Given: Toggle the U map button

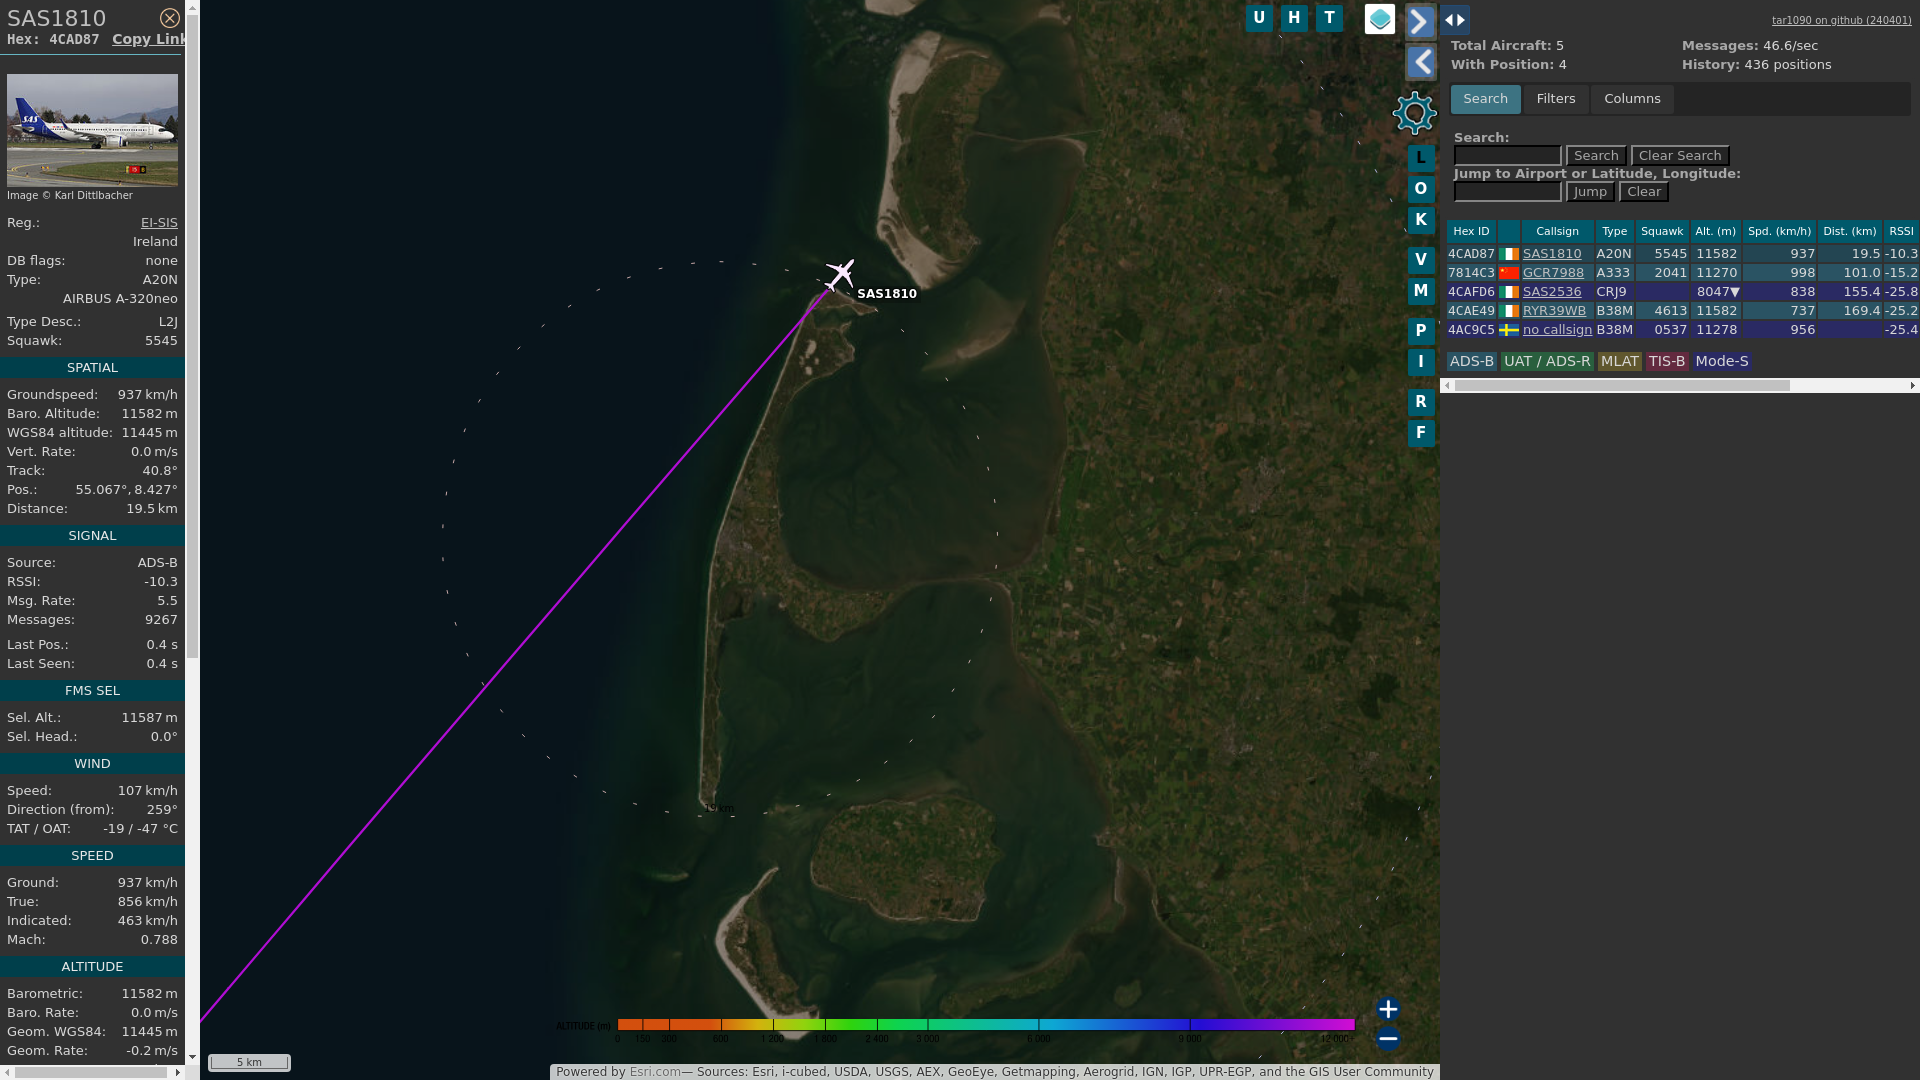Looking at the screenshot, I should (x=1259, y=18).
